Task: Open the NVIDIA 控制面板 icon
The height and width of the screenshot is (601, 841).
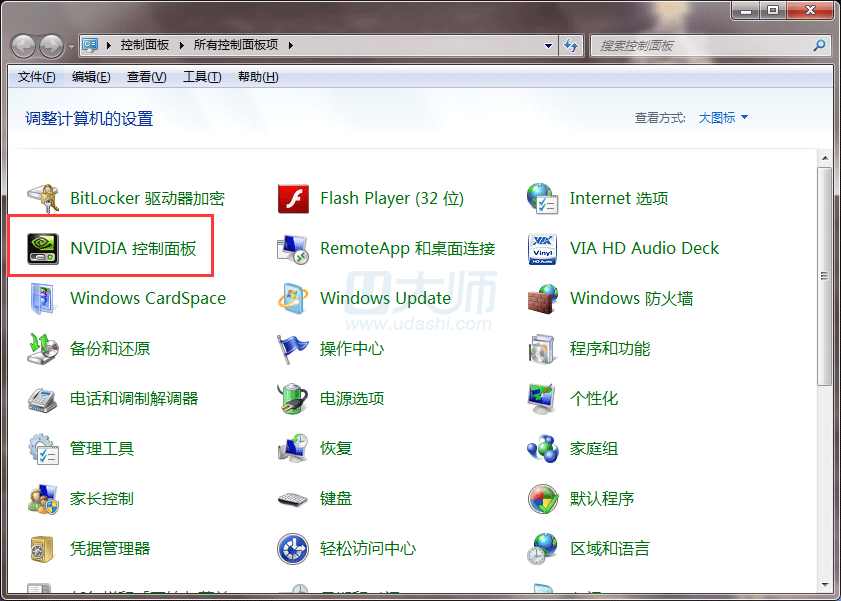Action: [x=42, y=248]
